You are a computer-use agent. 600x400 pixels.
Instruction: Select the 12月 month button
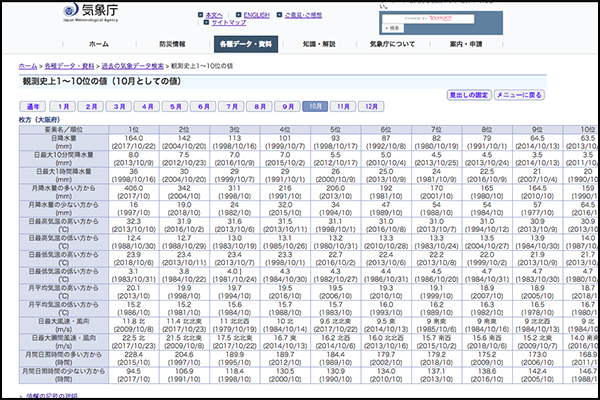click(x=371, y=105)
